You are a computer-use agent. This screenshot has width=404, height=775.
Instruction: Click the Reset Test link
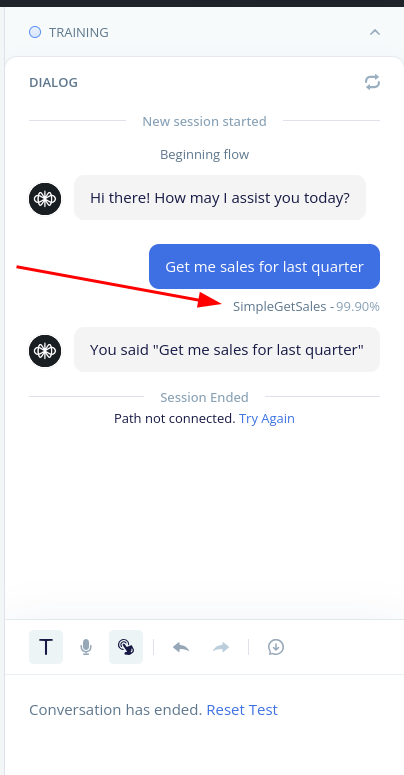click(x=242, y=710)
